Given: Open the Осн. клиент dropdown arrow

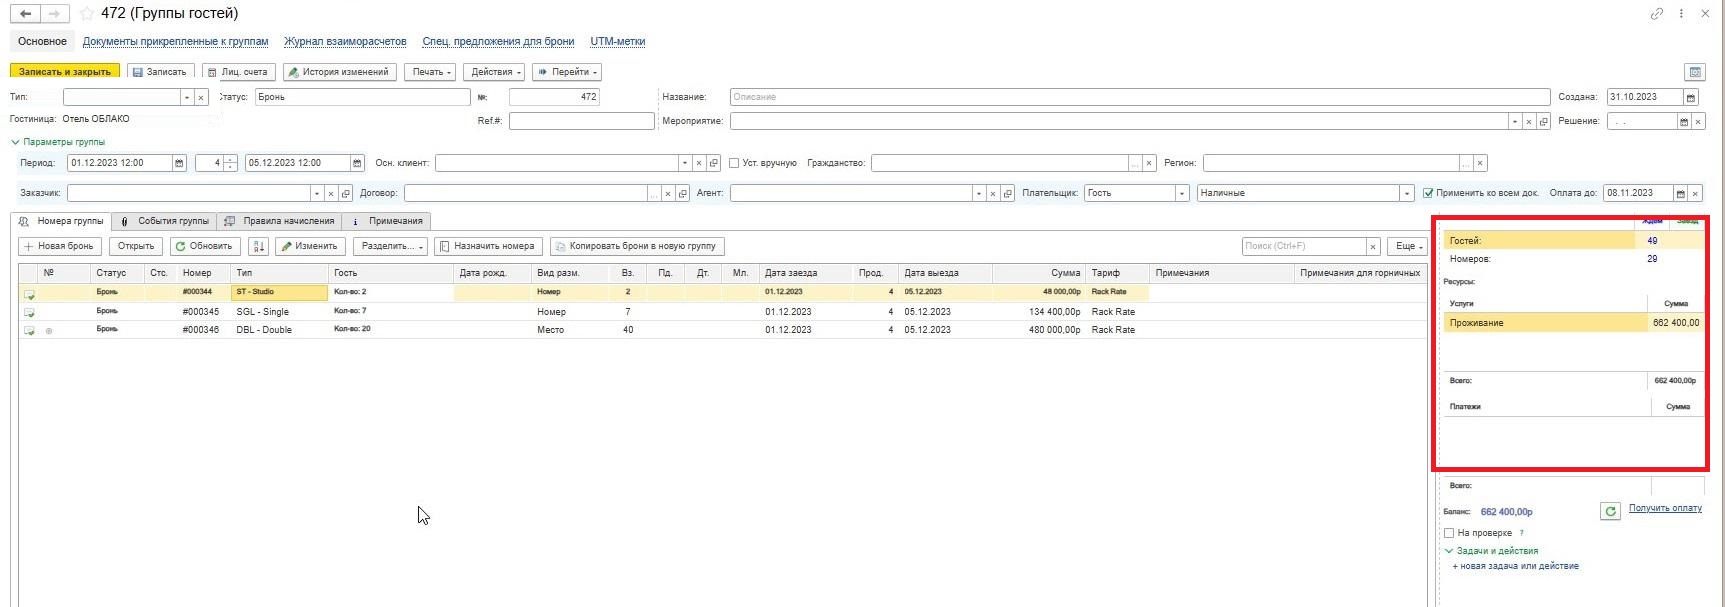Looking at the screenshot, I should pyautogui.click(x=684, y=163).
